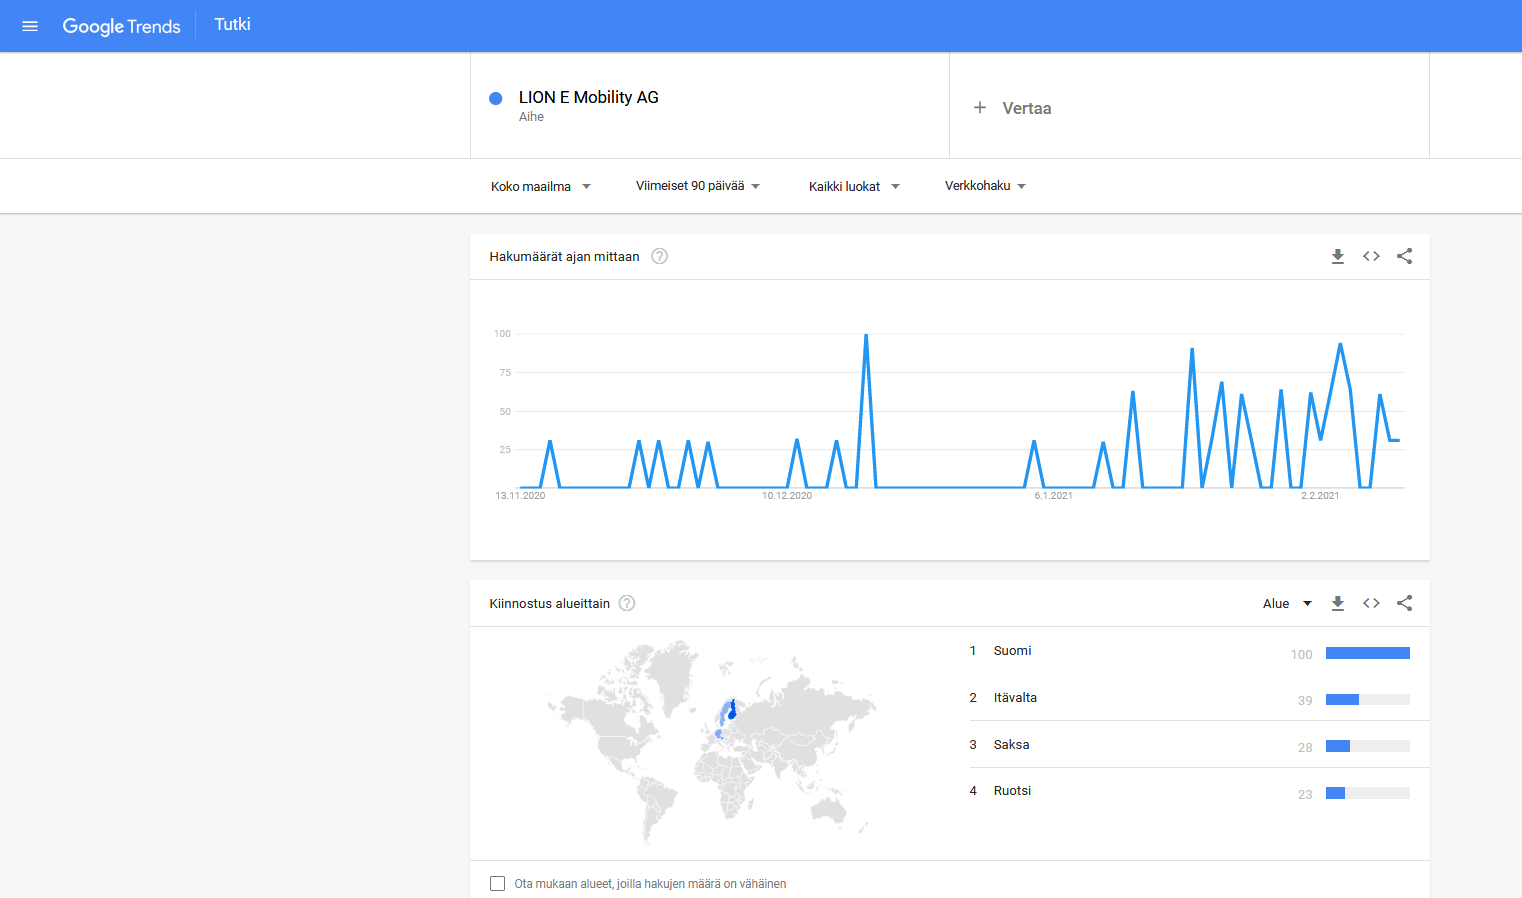
Task: Open the hamburger main menu
Action: coord(30,26)
